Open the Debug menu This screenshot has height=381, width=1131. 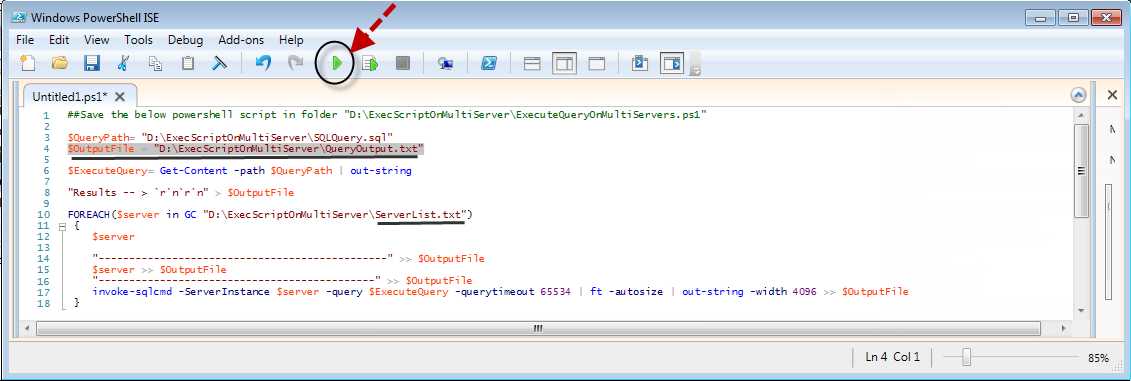(x=185, y=40)
